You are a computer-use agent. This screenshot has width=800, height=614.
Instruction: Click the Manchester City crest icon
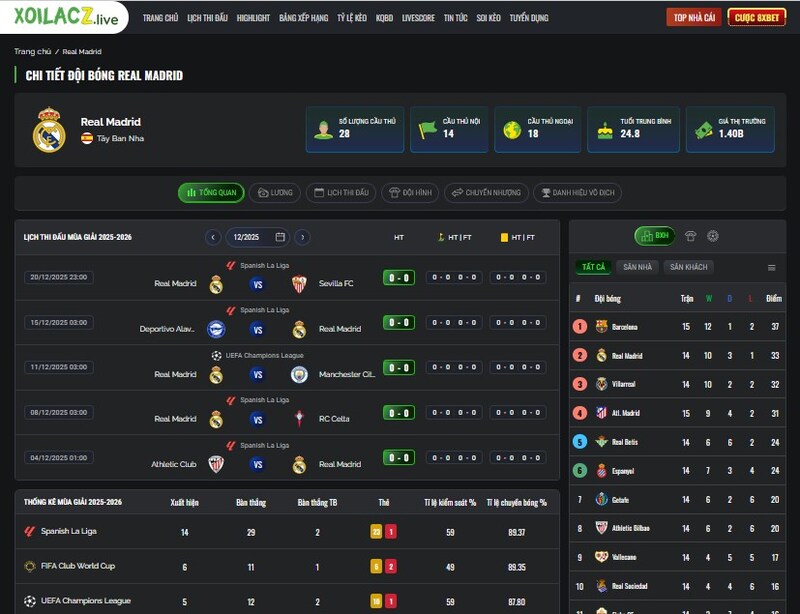pos(299,375)
